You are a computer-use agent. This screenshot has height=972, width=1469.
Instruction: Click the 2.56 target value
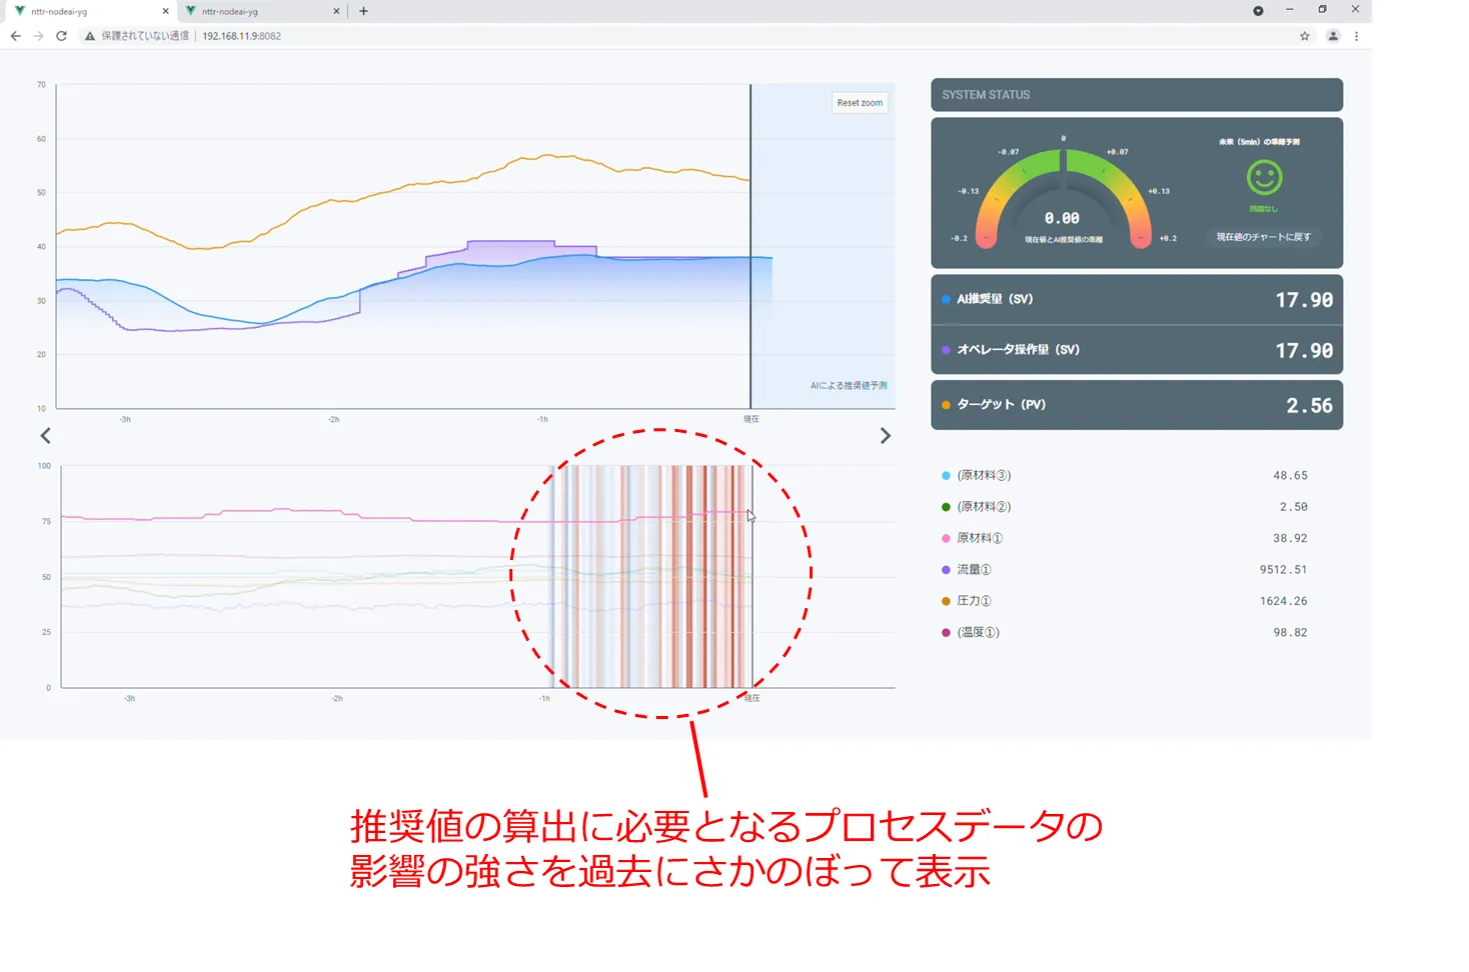click(x=1309, y=406)
